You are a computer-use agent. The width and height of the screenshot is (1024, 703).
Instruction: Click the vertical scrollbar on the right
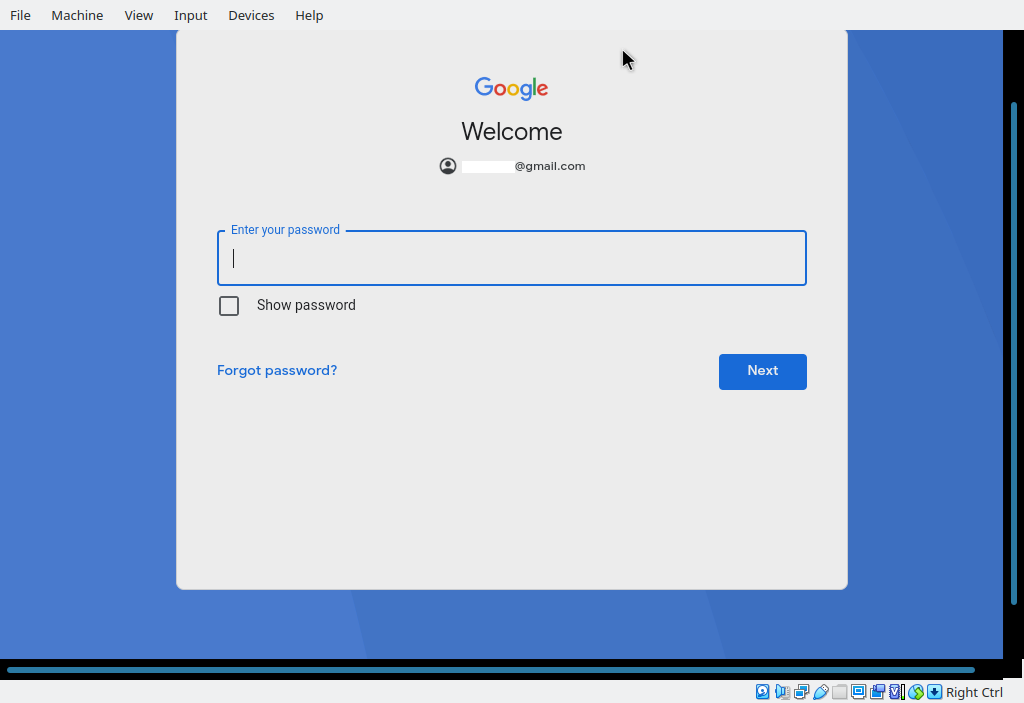pos(1014,353)
